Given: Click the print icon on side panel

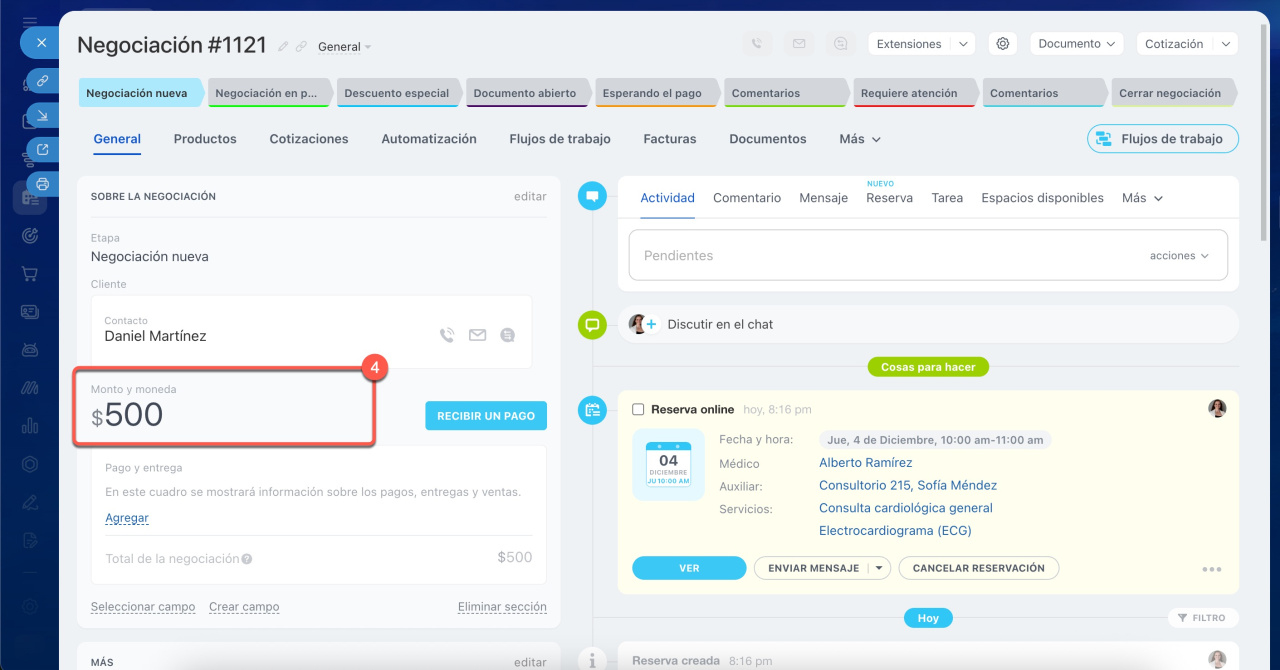Looking at the screenshot, I should point(42,184).
